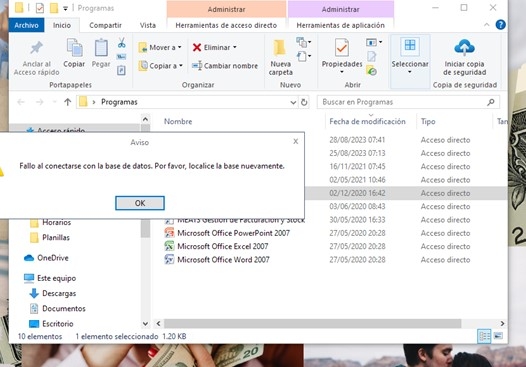Switch to large icons view in status bar
The height and width of the screenshot is (367, 526).
pyautogui.click(x=498, y=336)
